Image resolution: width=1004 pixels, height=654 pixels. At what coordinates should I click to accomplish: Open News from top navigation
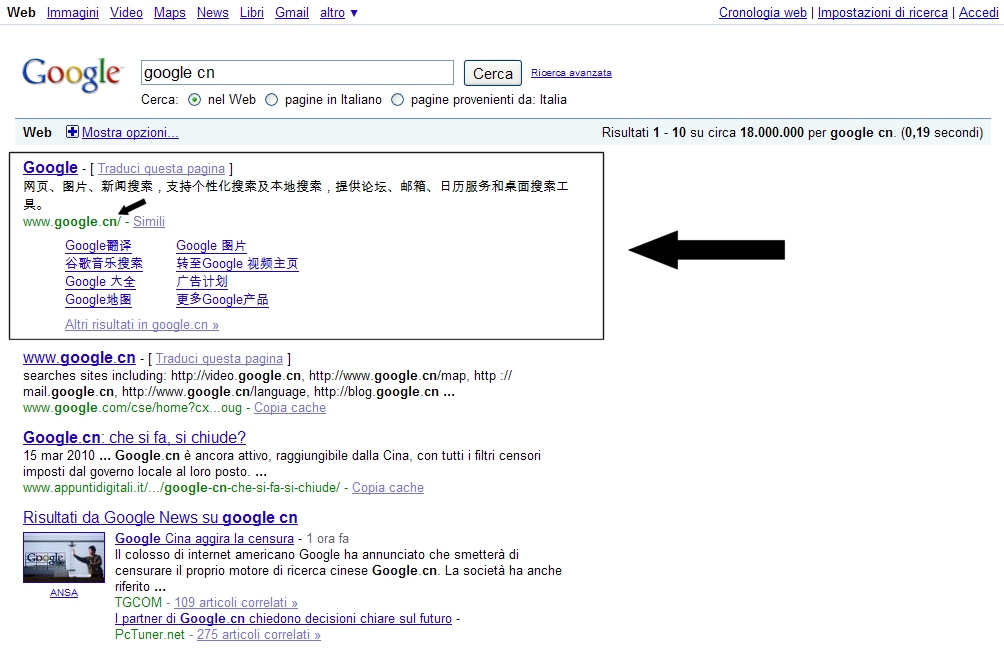point(213,13)
